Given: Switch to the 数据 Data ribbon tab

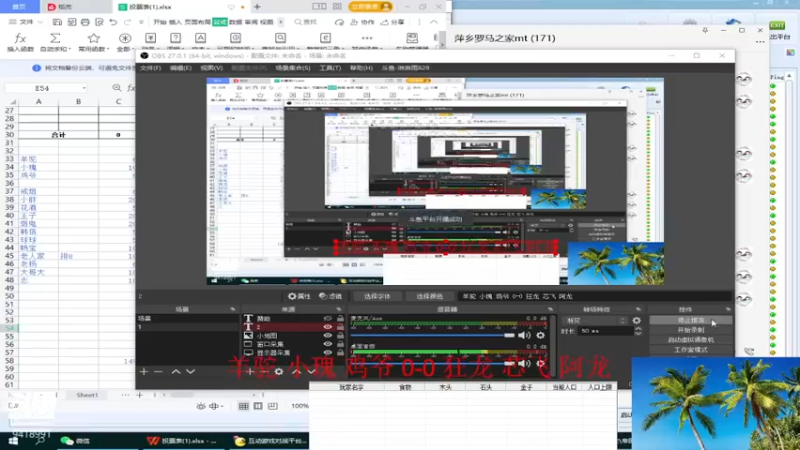Looking at the screenshot, I should coord(235,22).
